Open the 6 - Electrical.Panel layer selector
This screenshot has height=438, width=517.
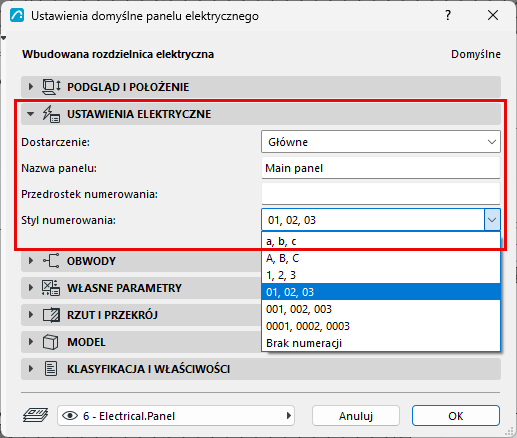[x=176, y=416]
